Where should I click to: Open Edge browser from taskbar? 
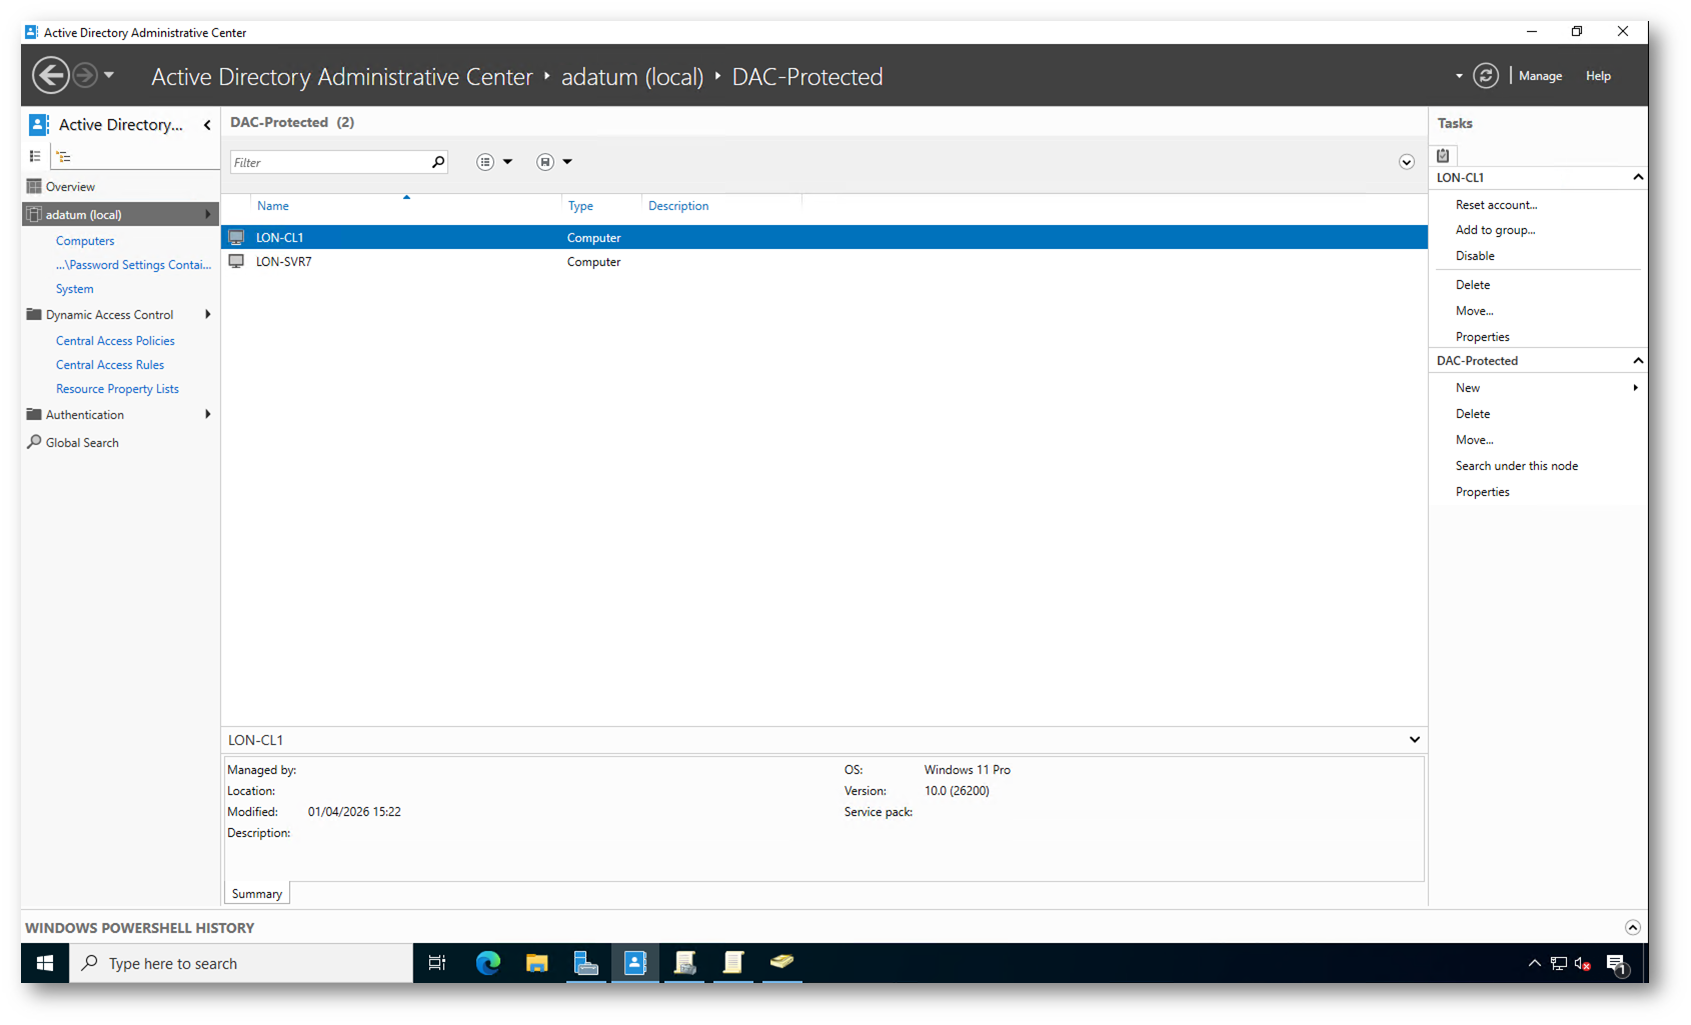click(x=488, y=963)
